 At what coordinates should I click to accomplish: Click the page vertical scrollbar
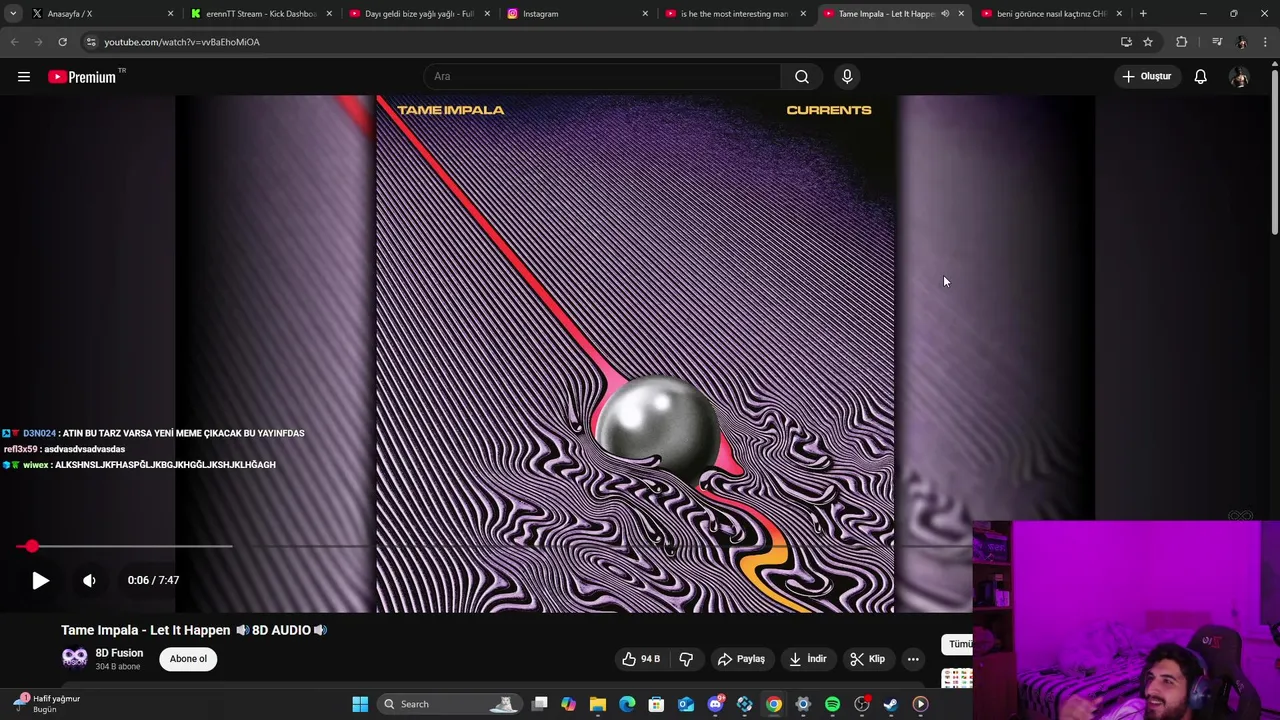point(1274,150)
